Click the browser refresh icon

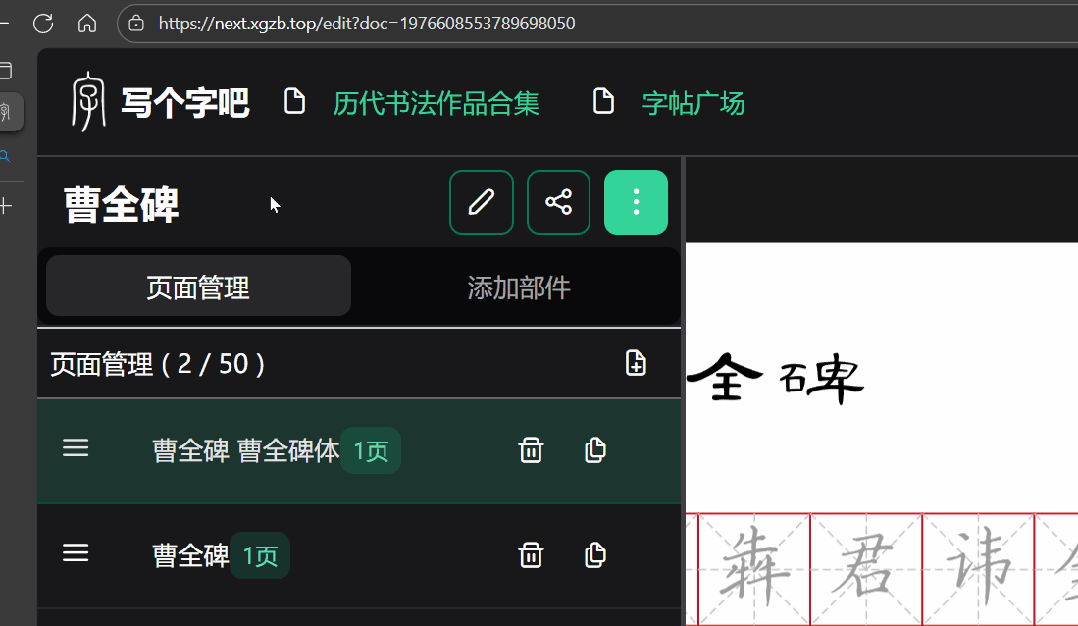pyautogui.click(x=42, y=23)
